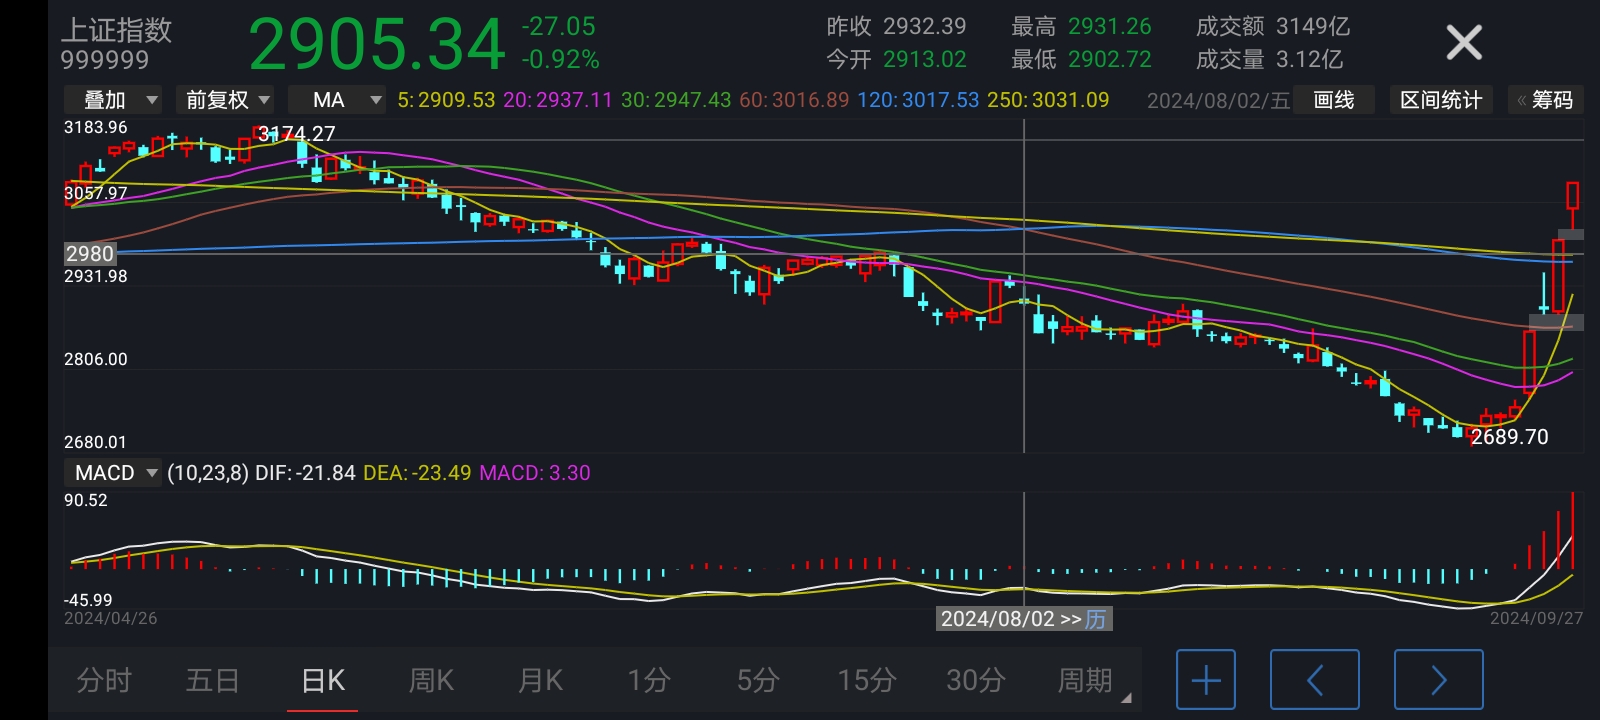
Task: Click the start date 2024/04/26 label
Action: 111,619
